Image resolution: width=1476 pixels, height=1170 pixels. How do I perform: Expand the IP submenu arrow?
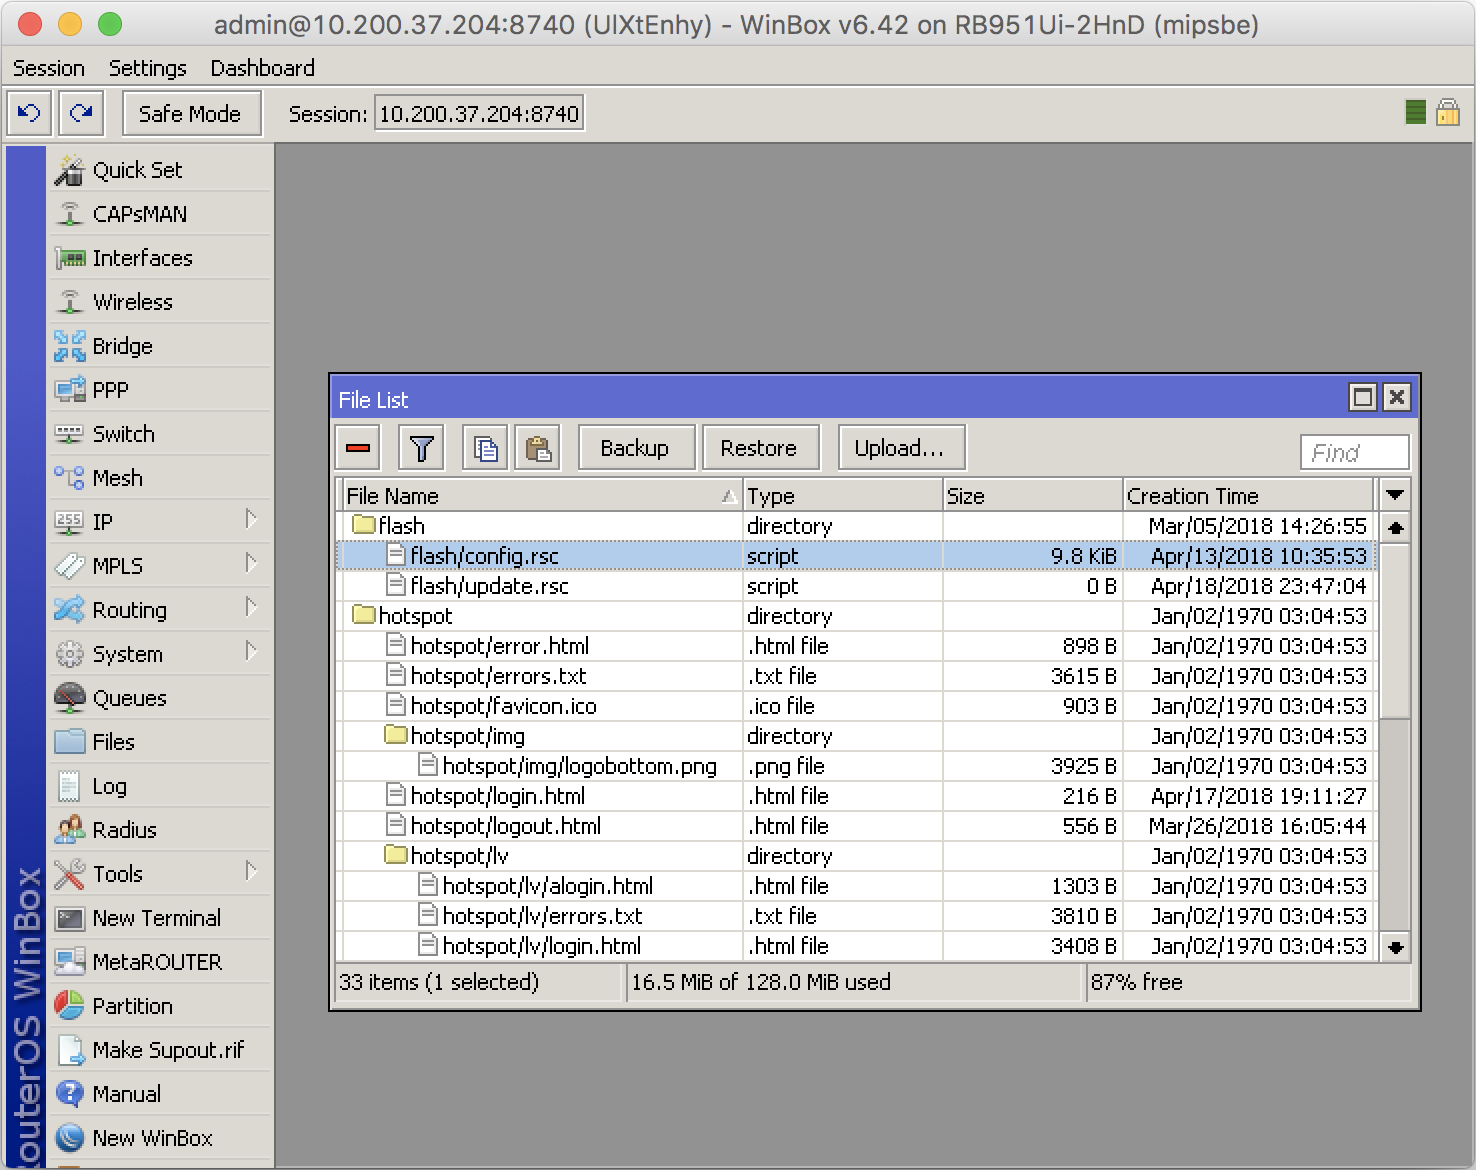pyautogui.click(x=251, y=520)
